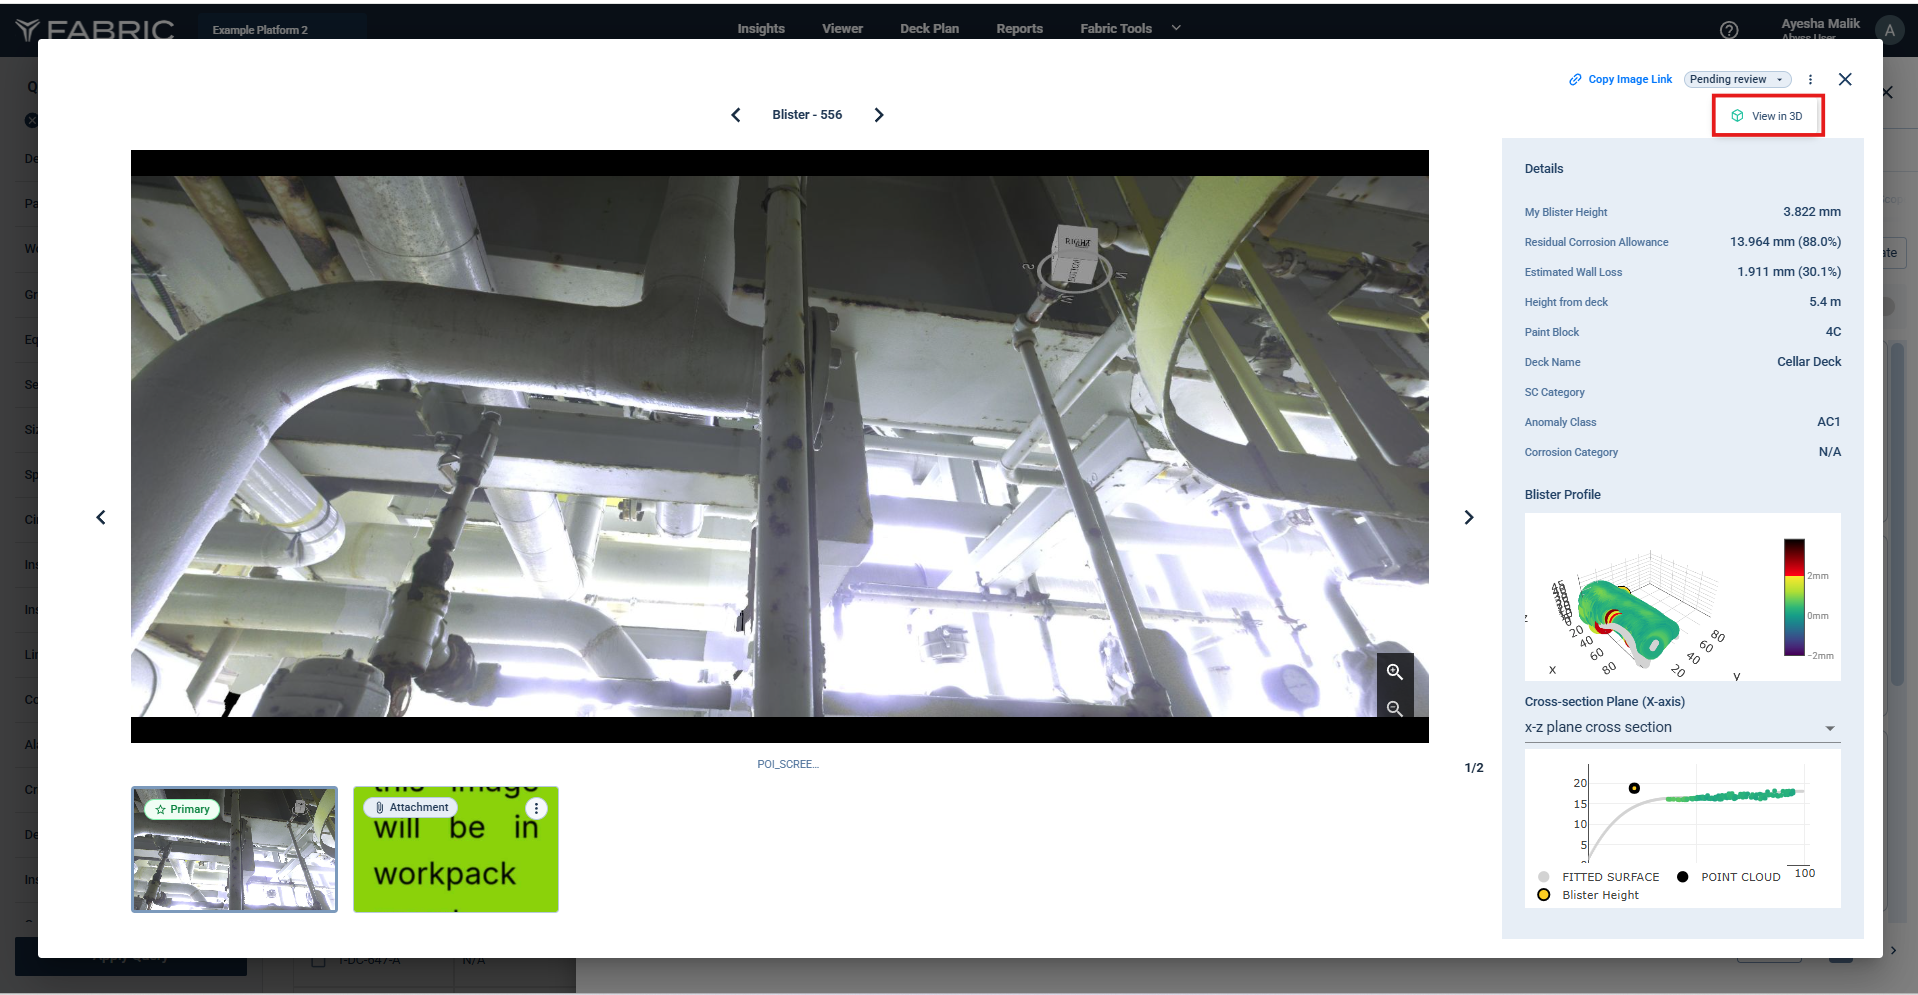Screen dimensions: 1918x995
Task: Click the zoom in magnifier icon
Action: 1394,672
